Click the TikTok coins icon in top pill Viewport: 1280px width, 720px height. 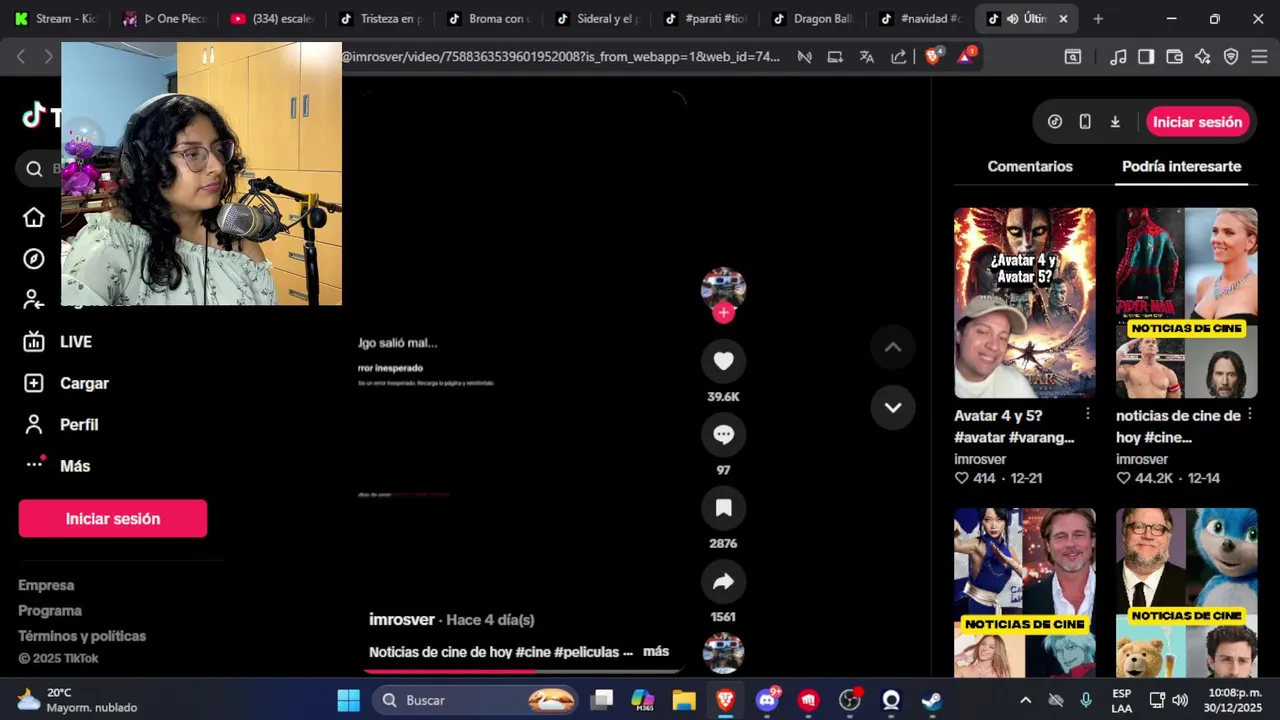coord(1055,122)
